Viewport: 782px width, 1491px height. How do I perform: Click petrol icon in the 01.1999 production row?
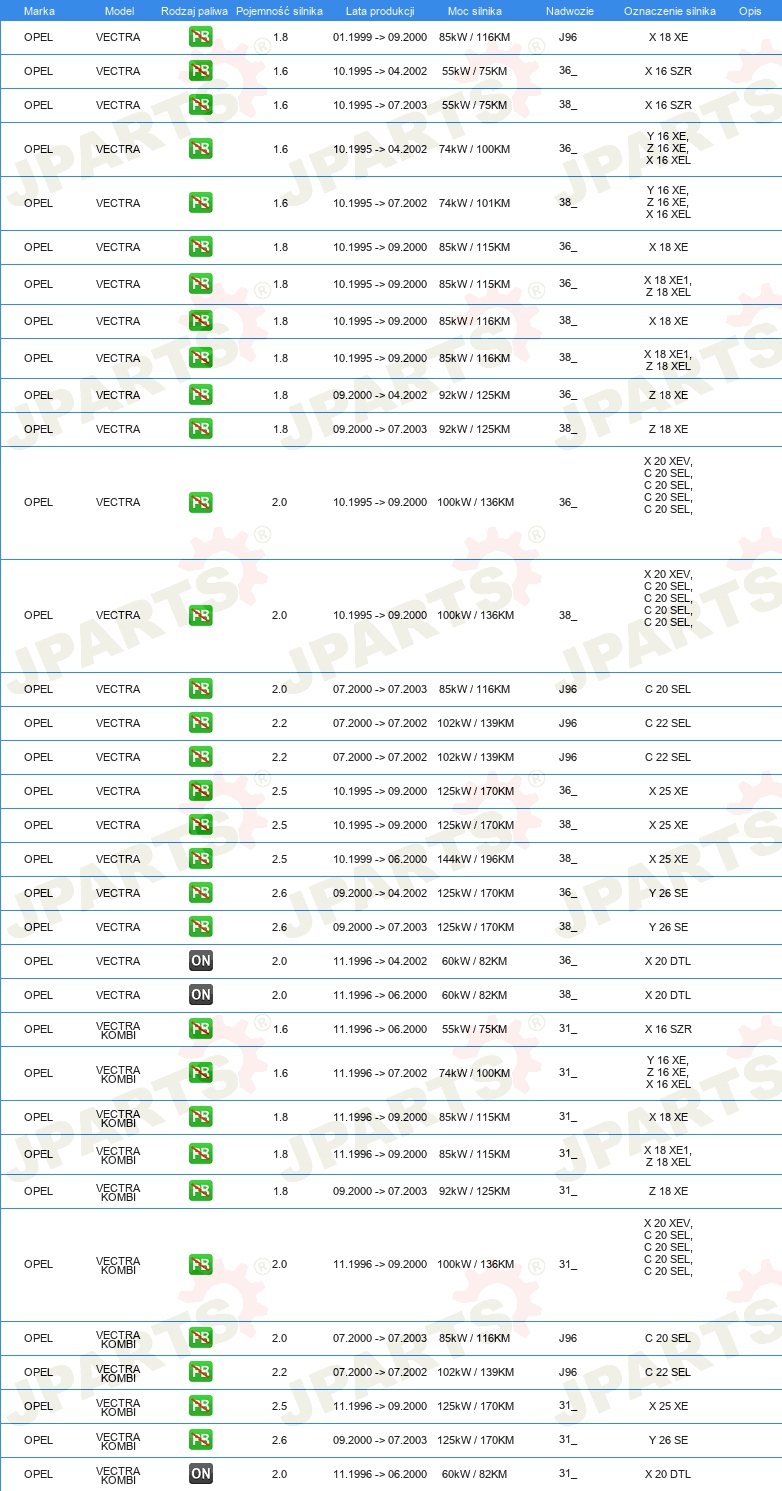(x=201, y=37)
